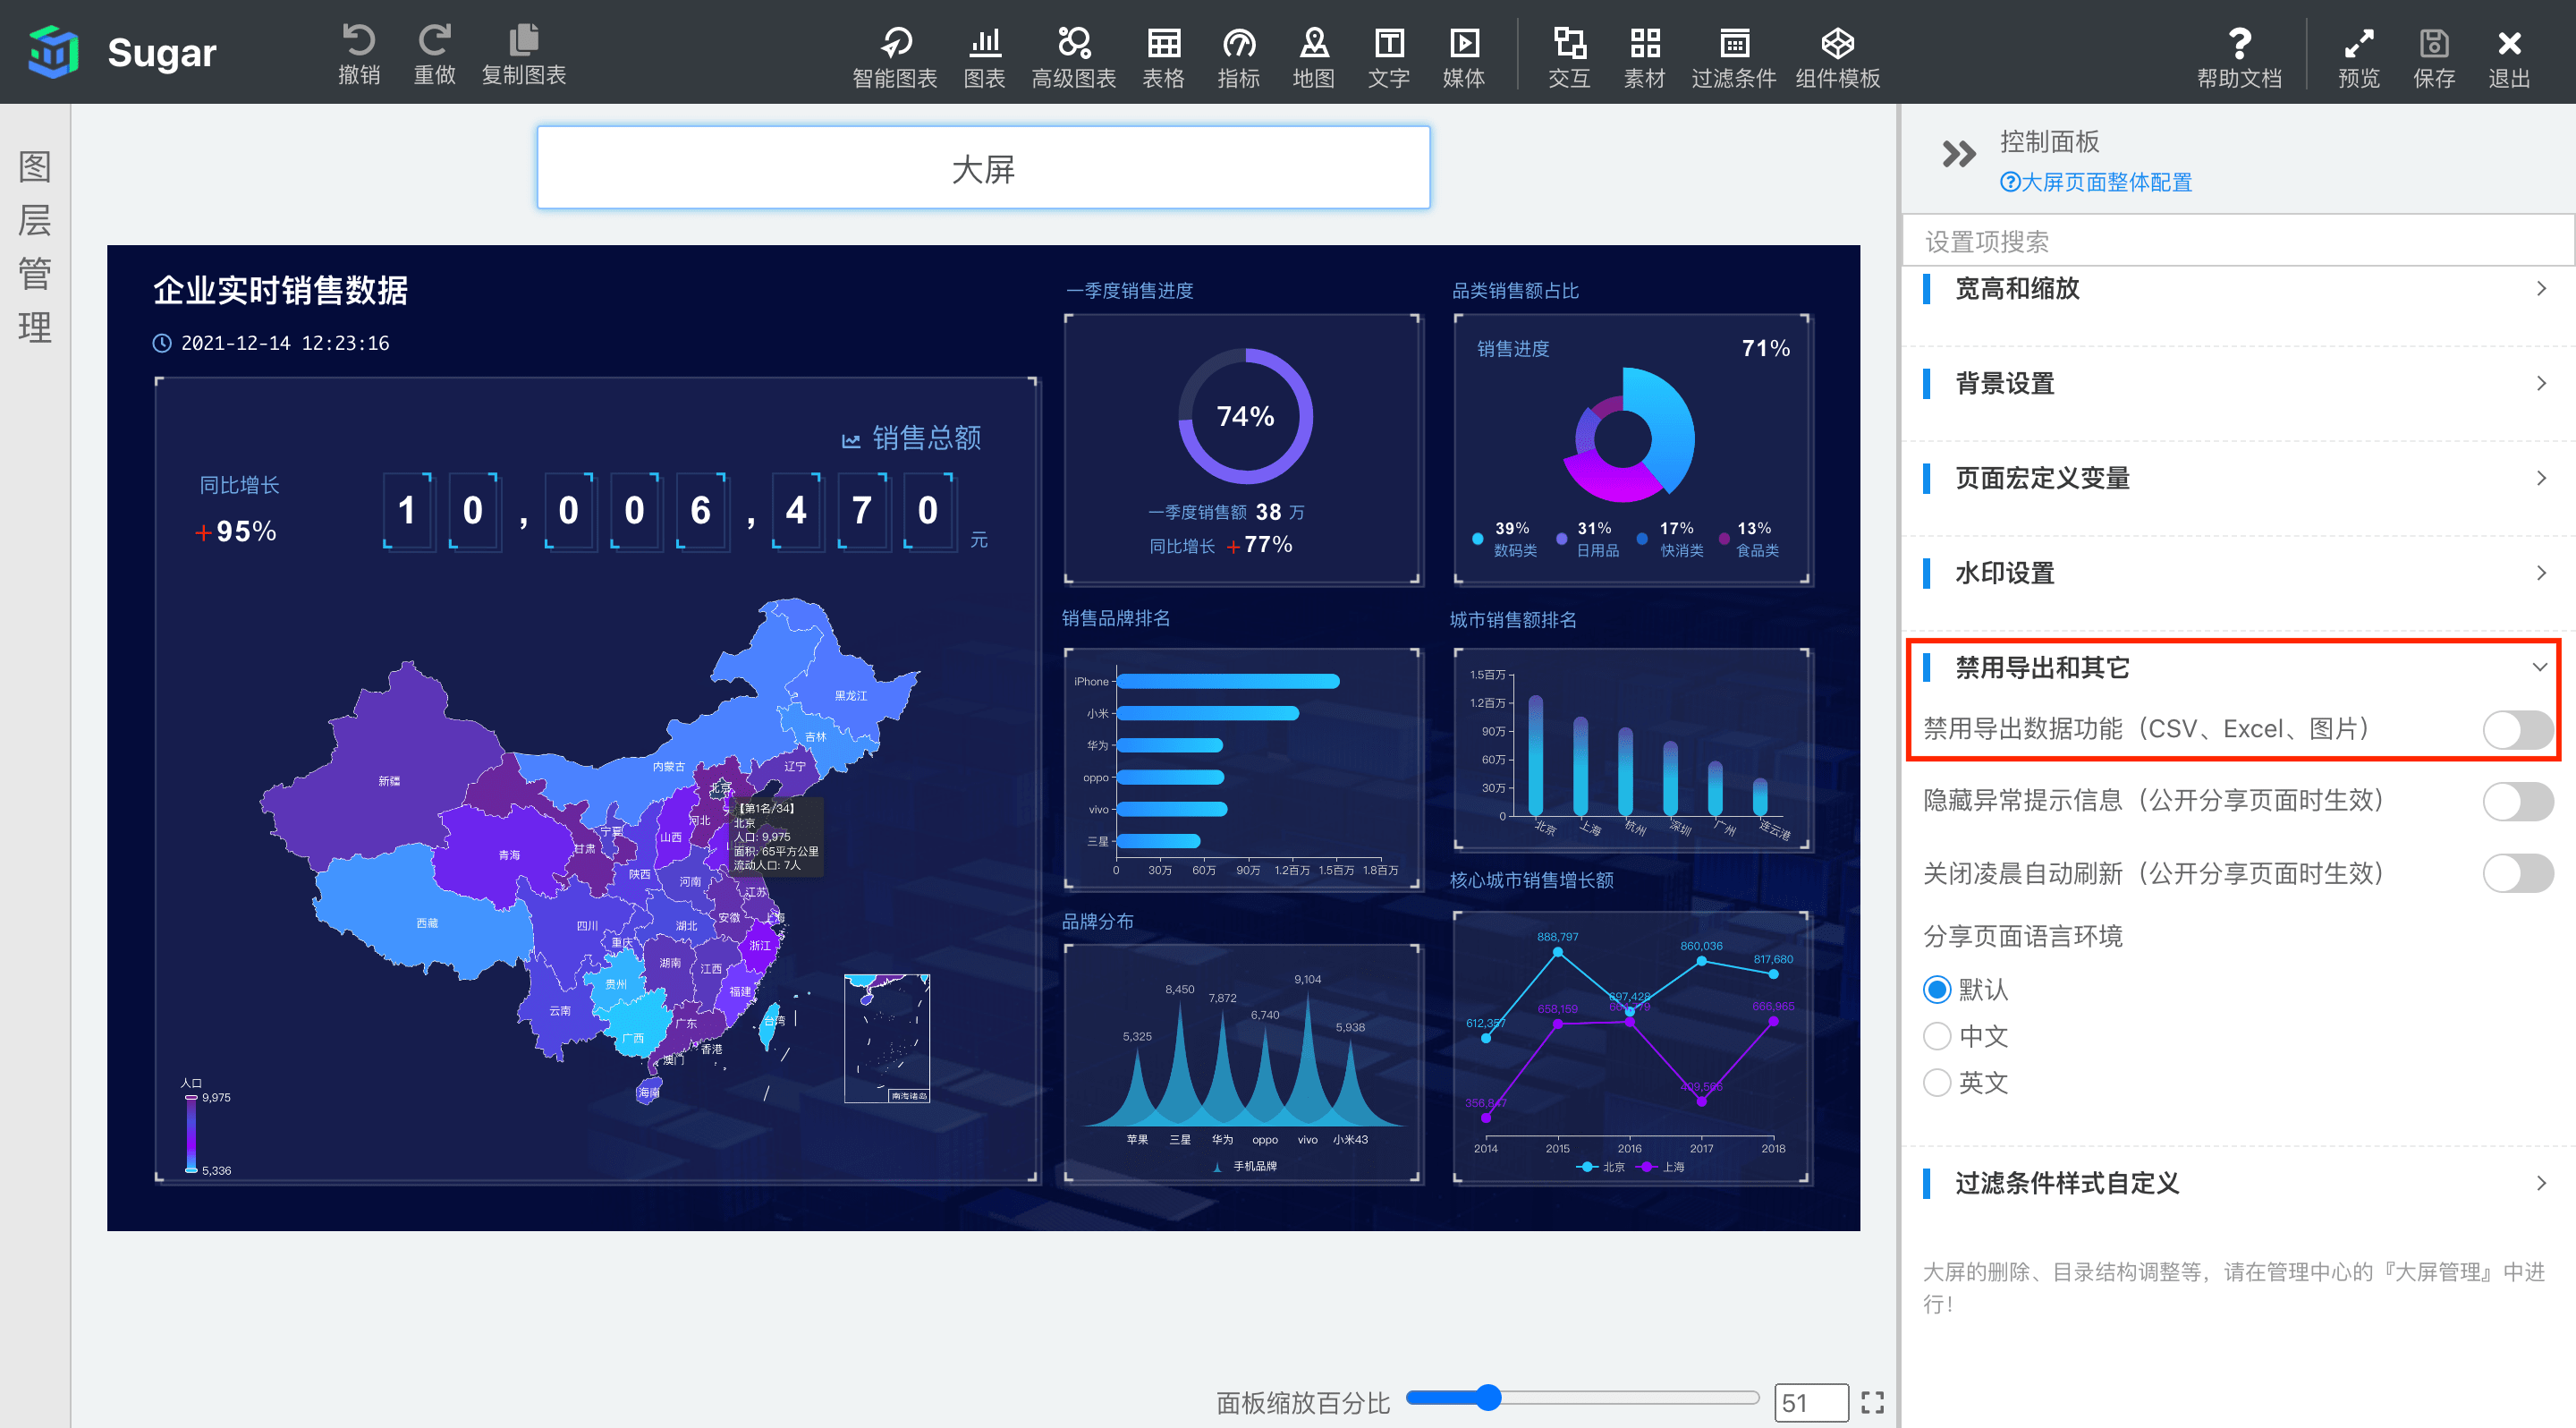Expand the 页面宏定义变量 section
This screenshot has height=1428, width=2576.
(x=2238, y=478)
